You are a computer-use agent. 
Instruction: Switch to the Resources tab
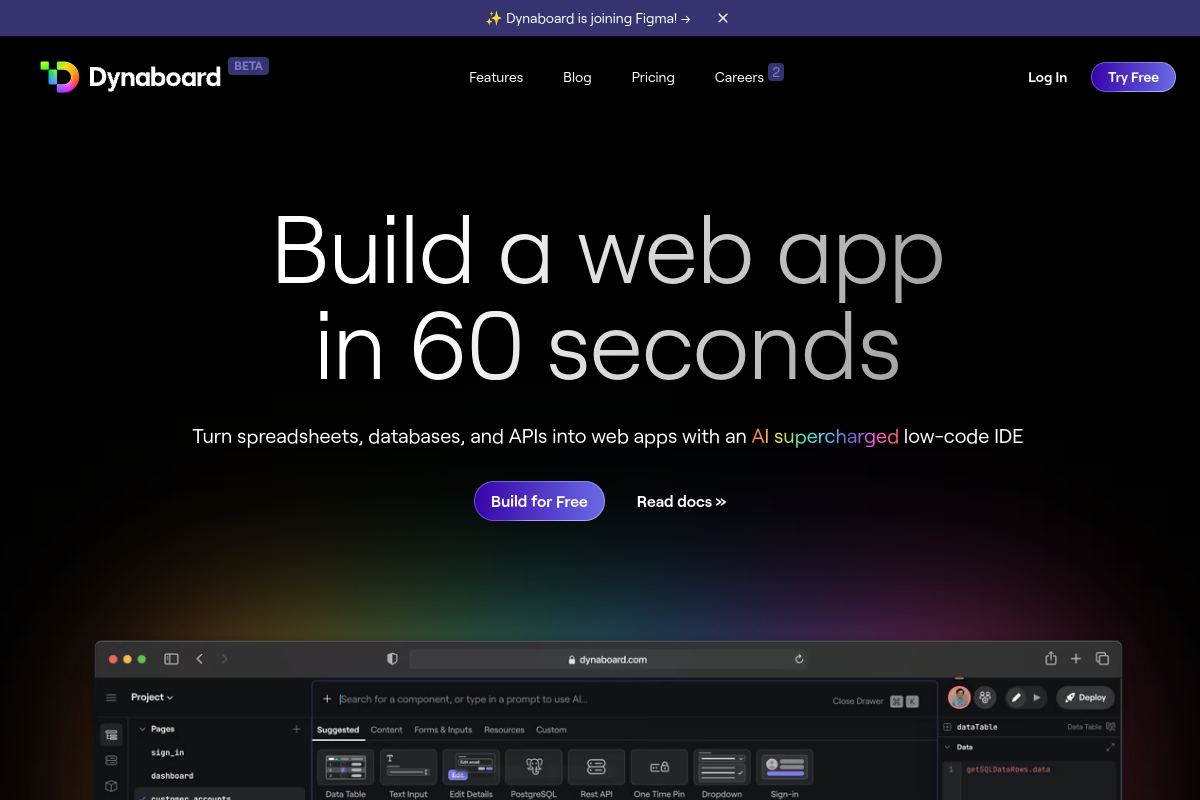click(504, 730)
